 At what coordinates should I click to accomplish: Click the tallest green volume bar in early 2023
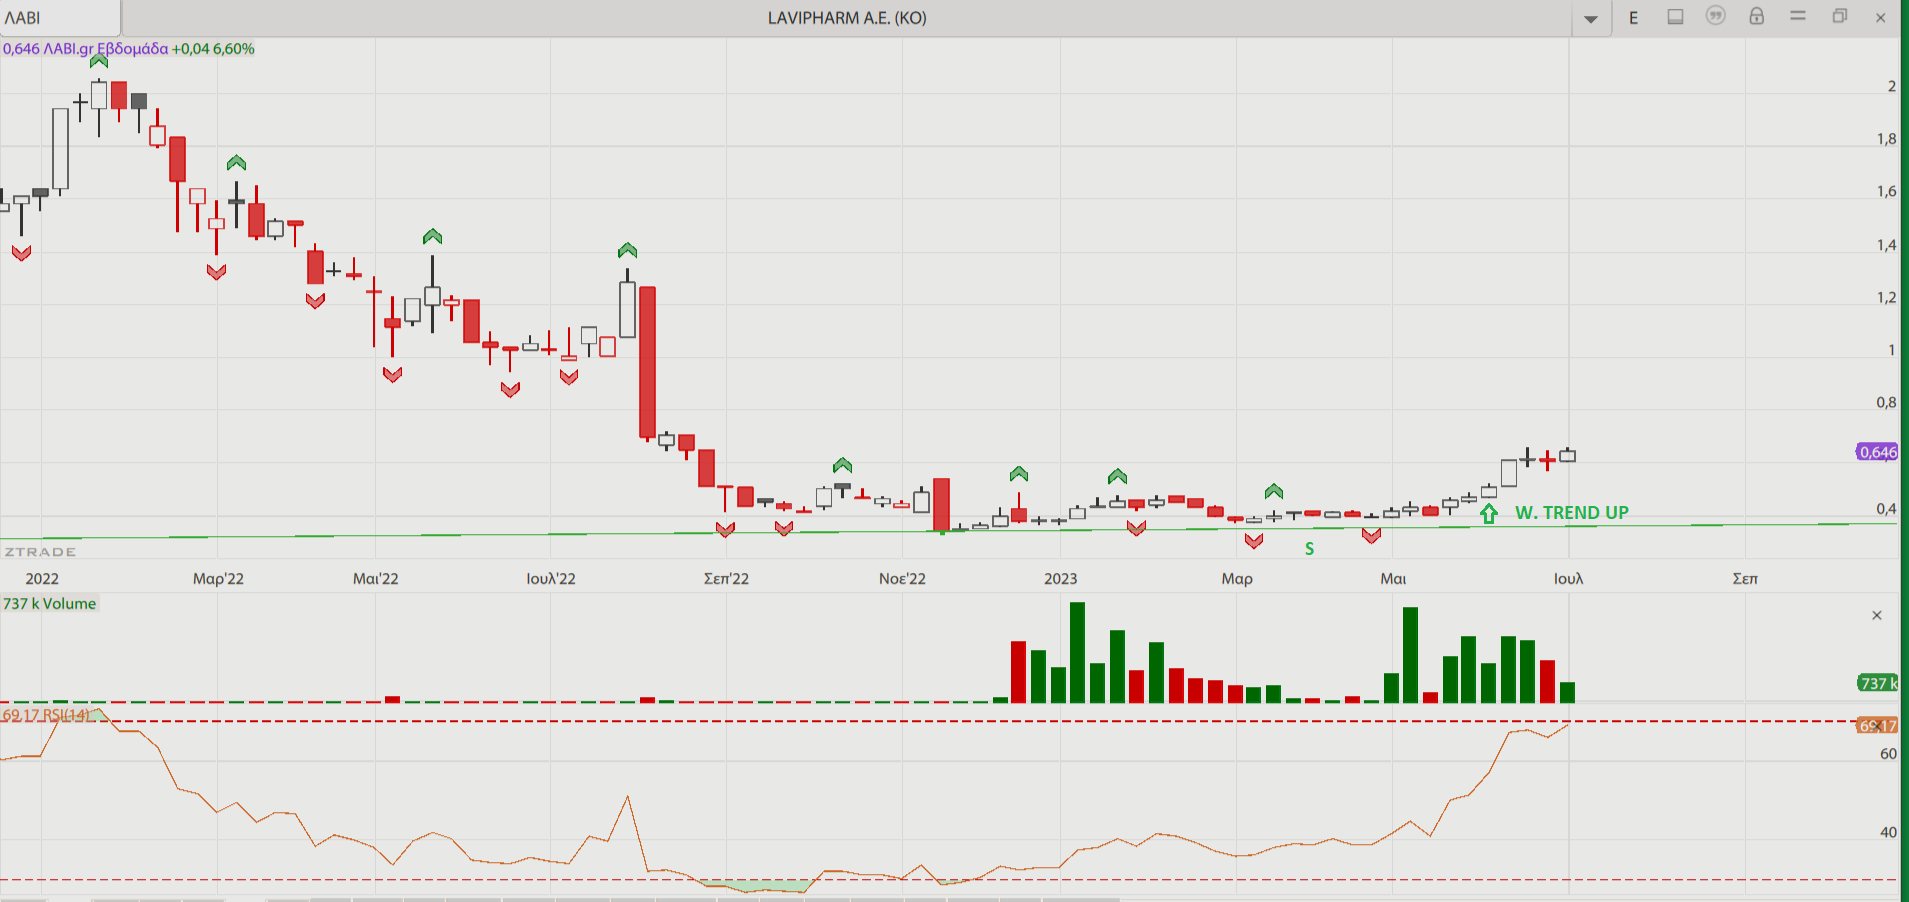click(x=1077, y=652)
